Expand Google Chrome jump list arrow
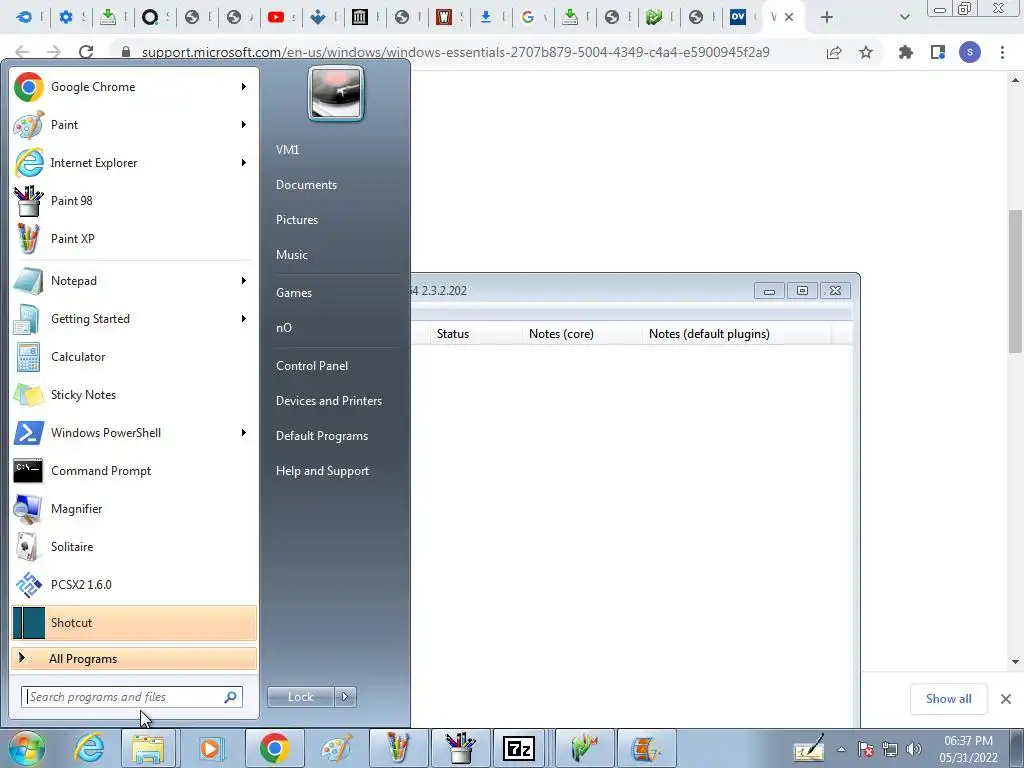Screen dimensions: 1024x768 click(244, 87)
